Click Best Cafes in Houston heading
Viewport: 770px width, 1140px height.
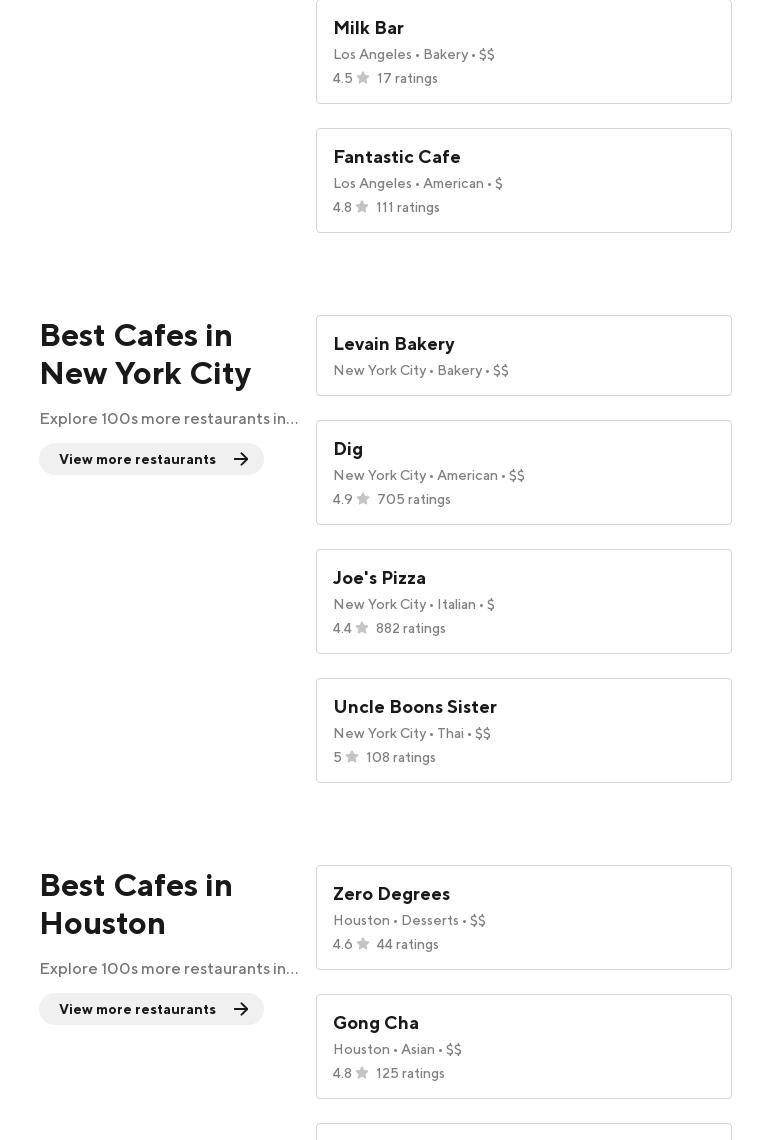coord(136,904)
